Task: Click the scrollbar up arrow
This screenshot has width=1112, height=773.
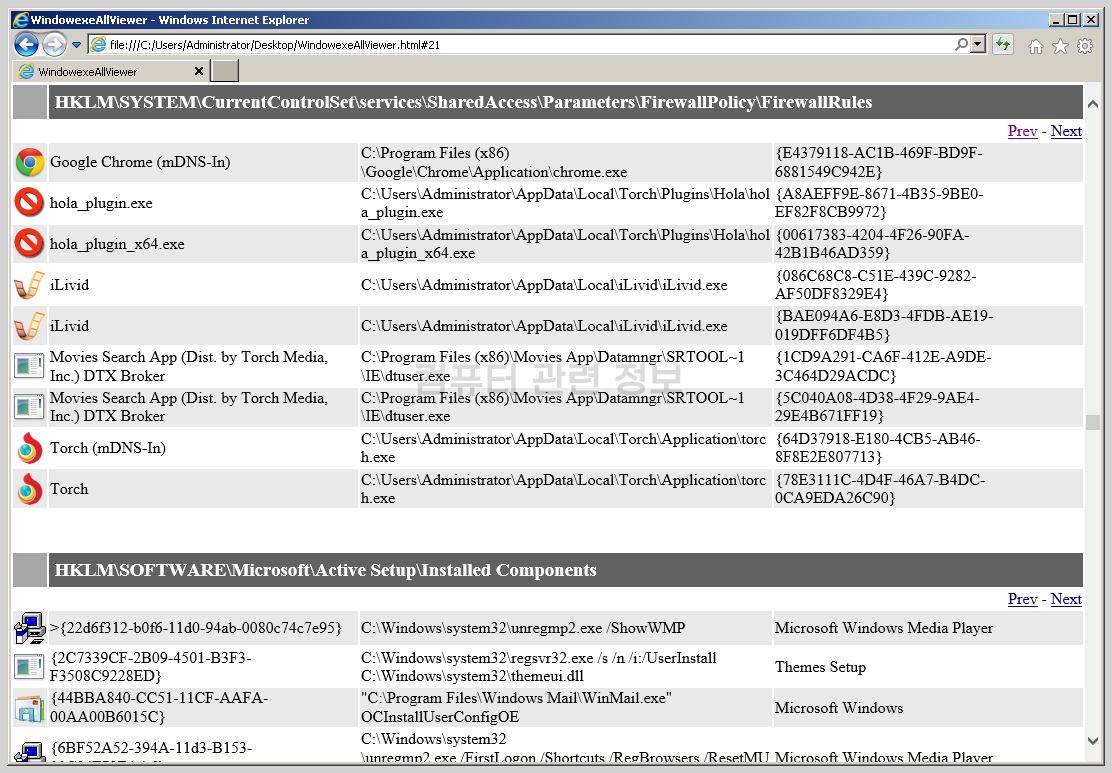Action: 1093,104
